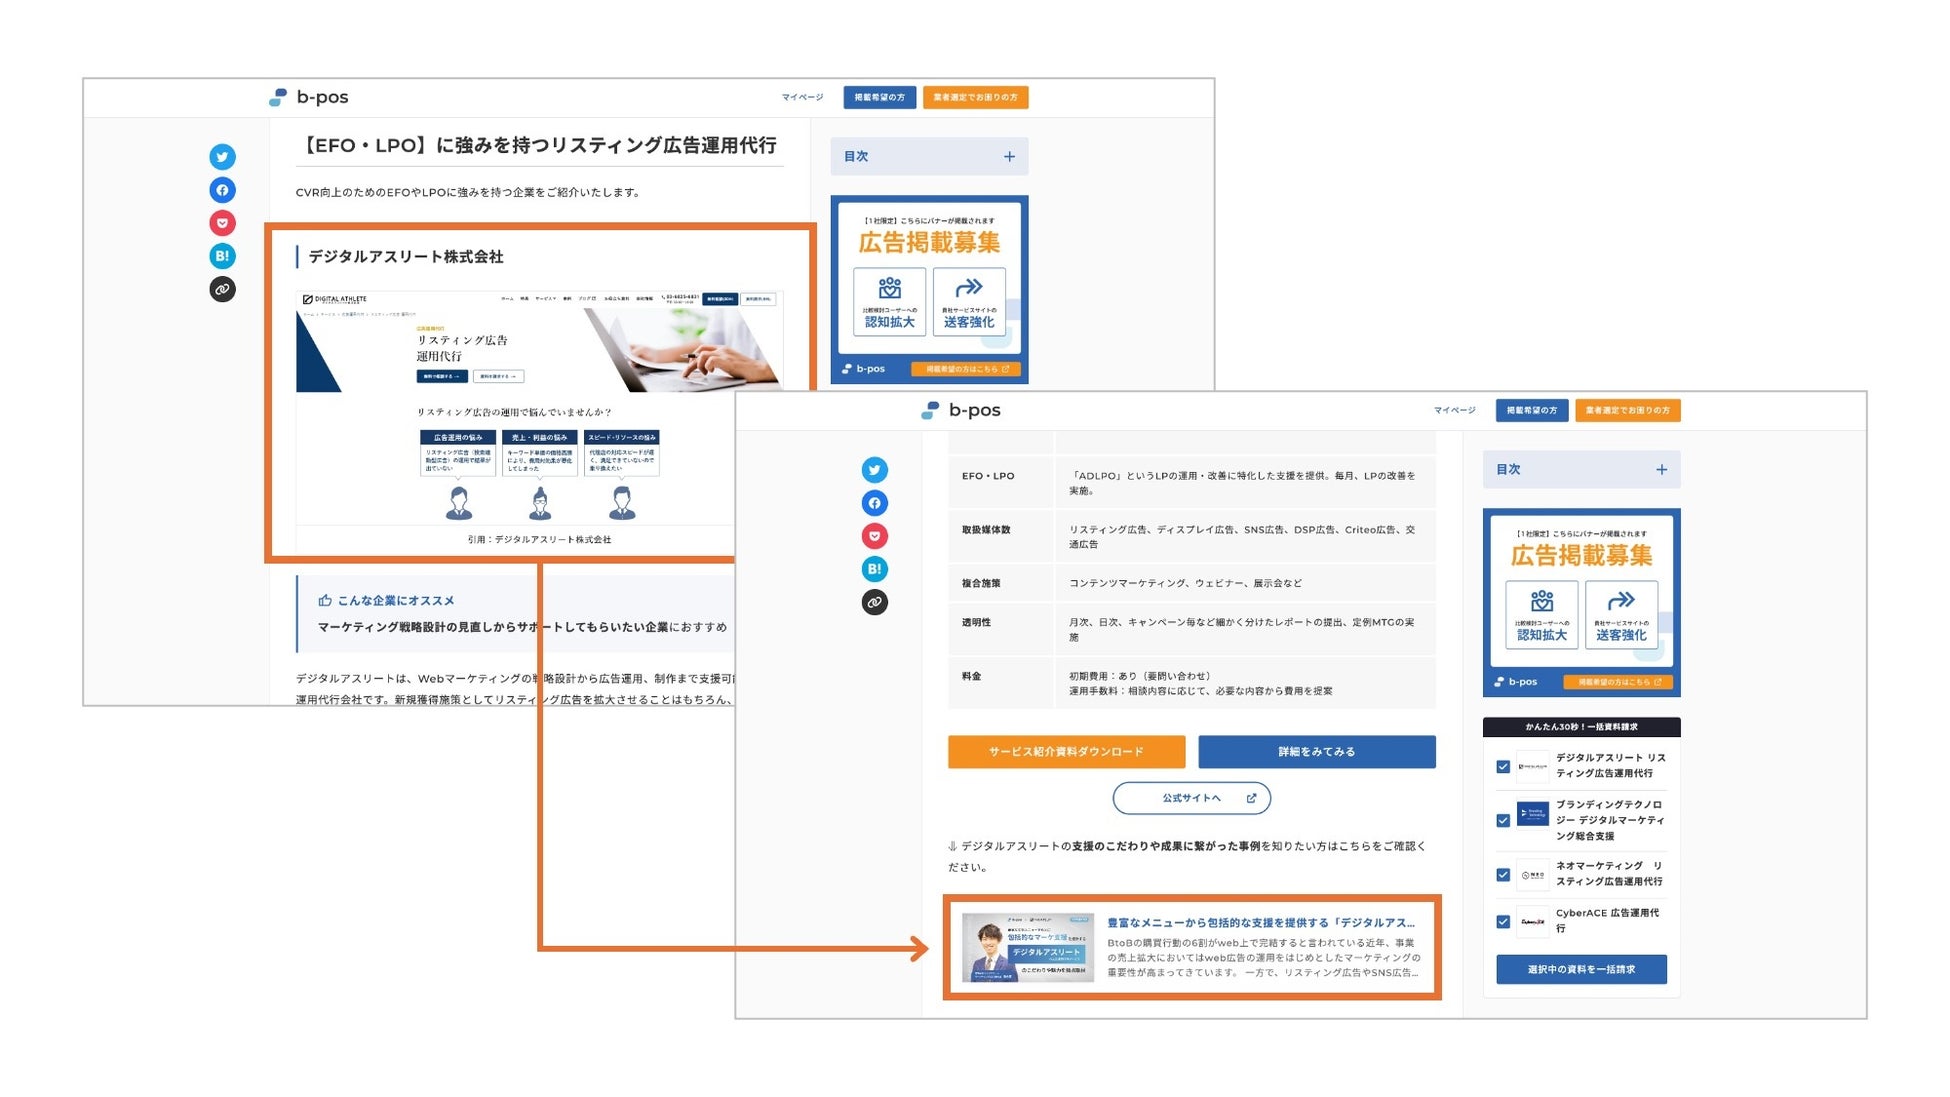This screenshot has height=1097, width=1950.
Task: Click Twitter share icon in right page
Action: pyautogui.click(x=874, y=470)
